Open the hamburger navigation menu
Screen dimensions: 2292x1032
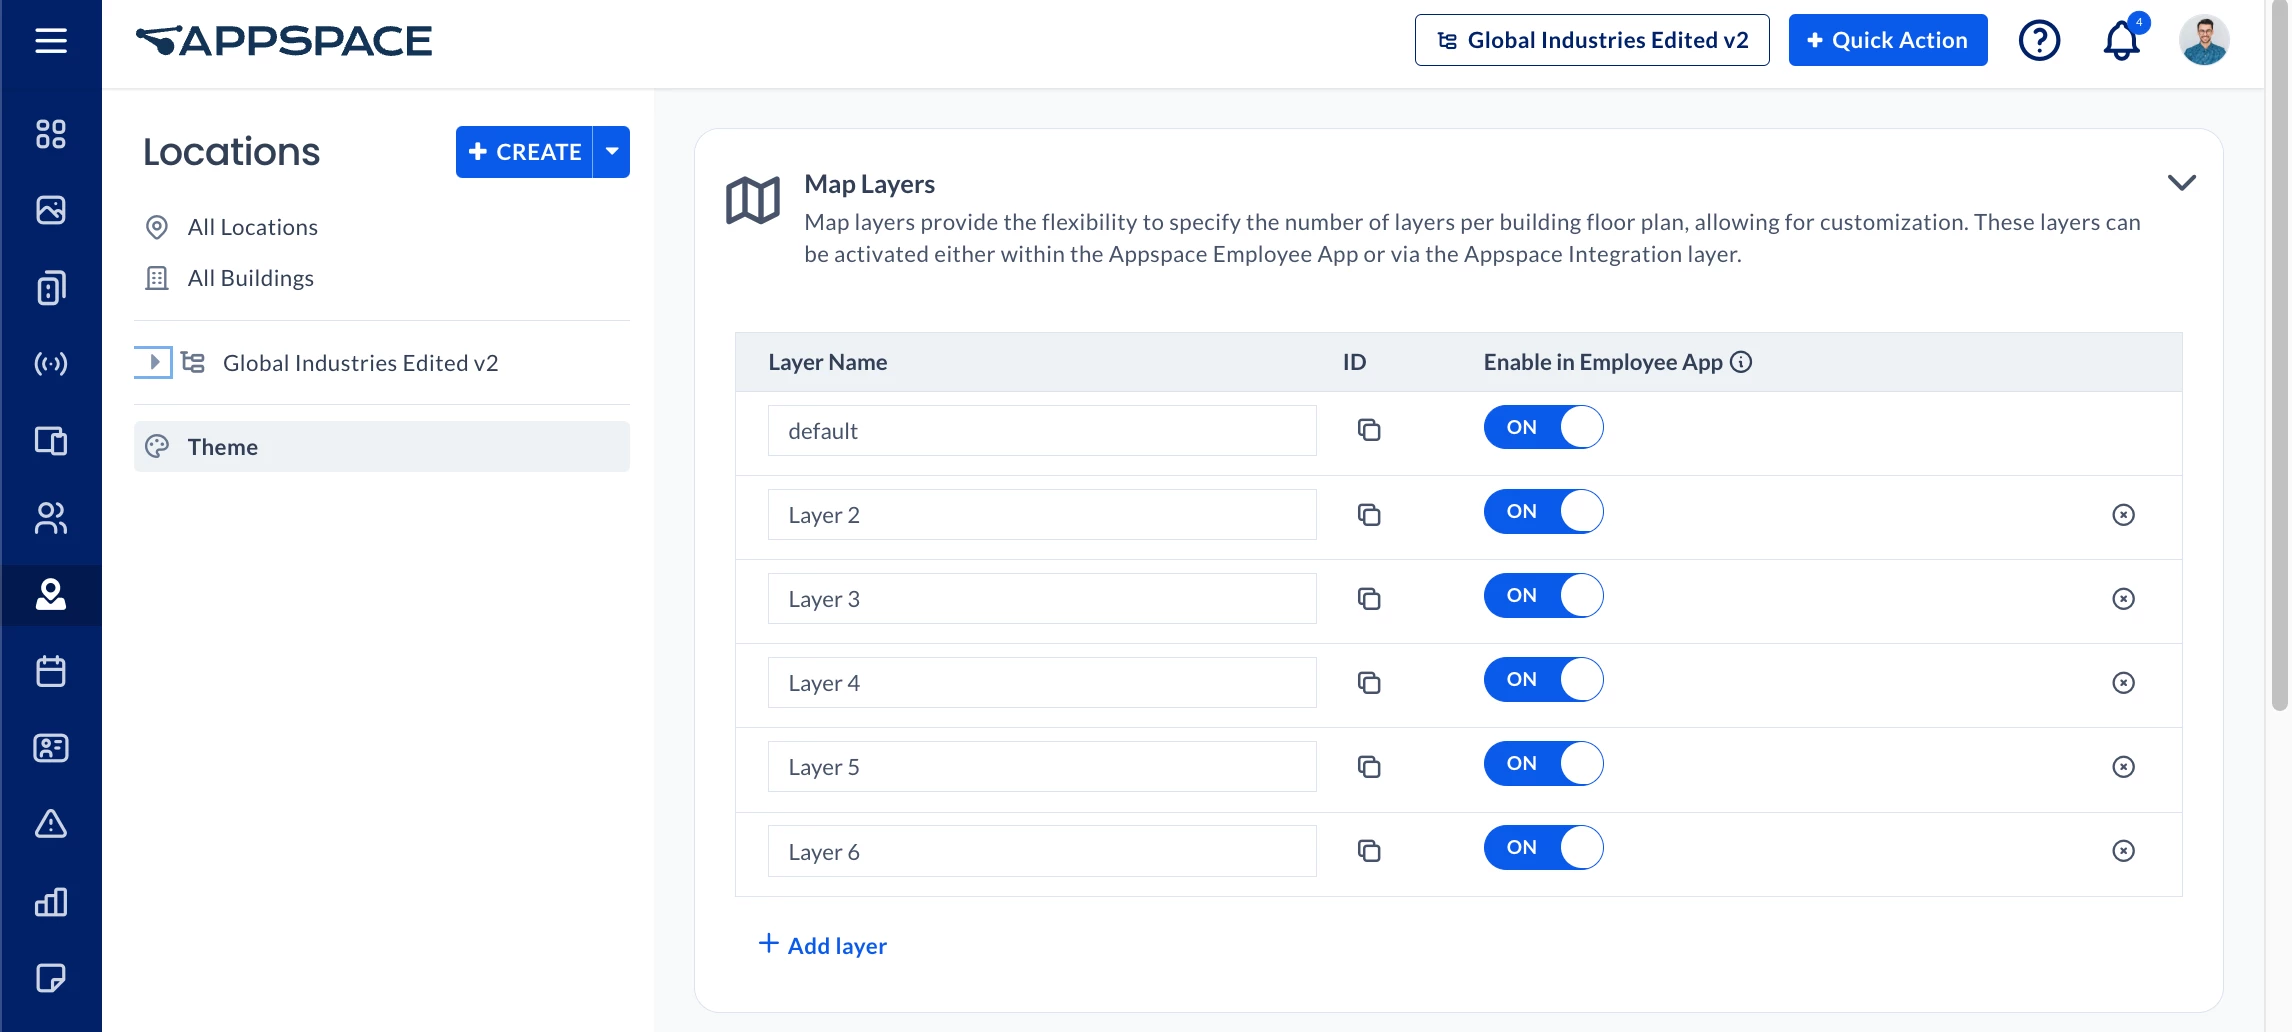click(51, 41)
